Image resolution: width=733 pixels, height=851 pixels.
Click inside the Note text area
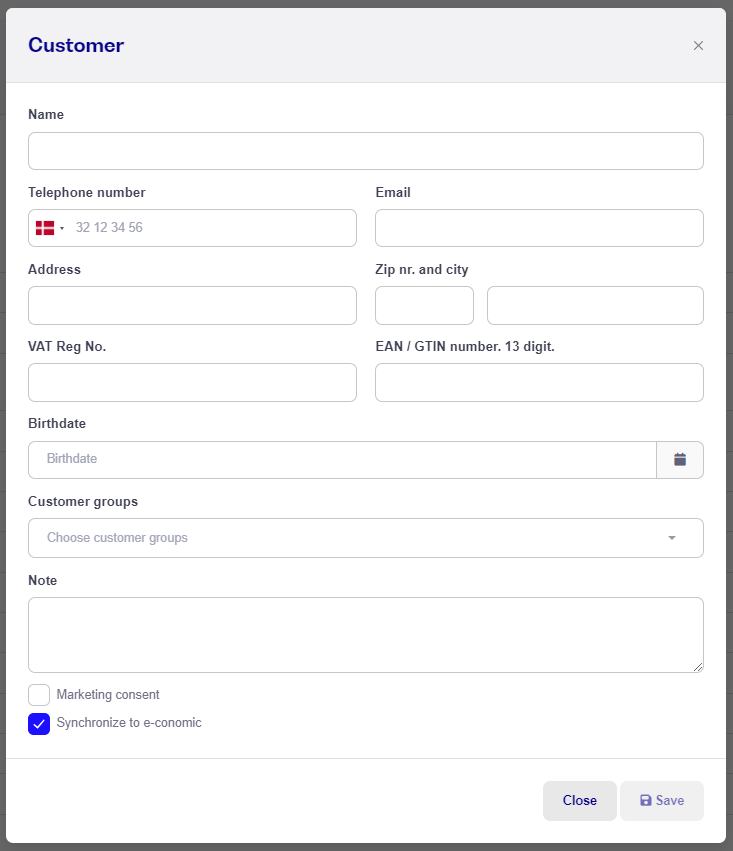point(366,635)
